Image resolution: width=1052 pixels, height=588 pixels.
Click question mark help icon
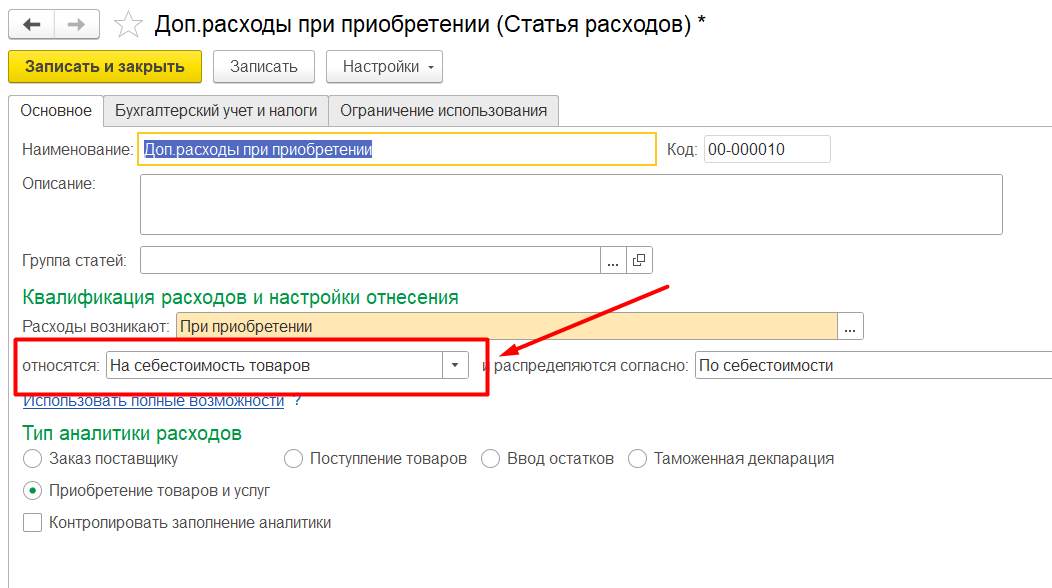[x=297, y=401]
